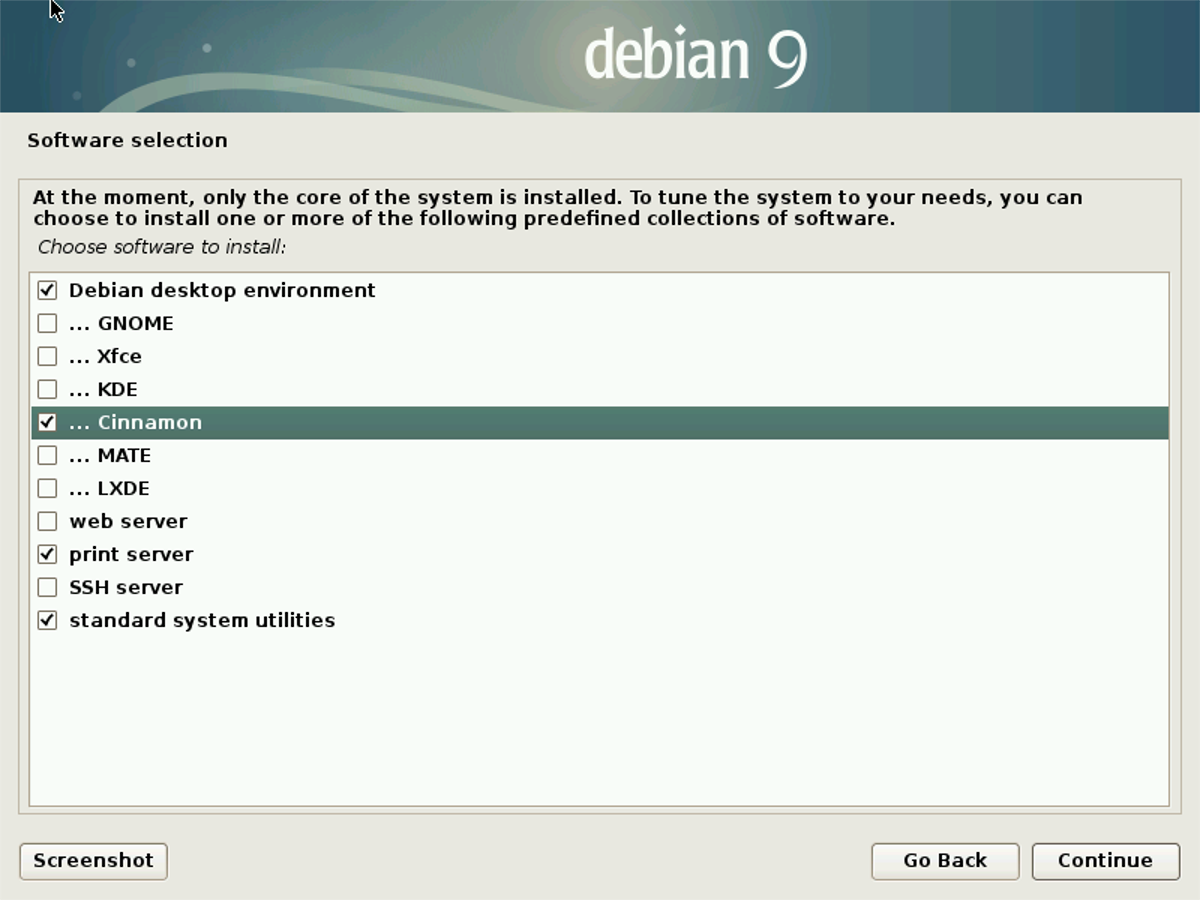
Task: Take a capture with the Screenshot button
Action: 93,861
